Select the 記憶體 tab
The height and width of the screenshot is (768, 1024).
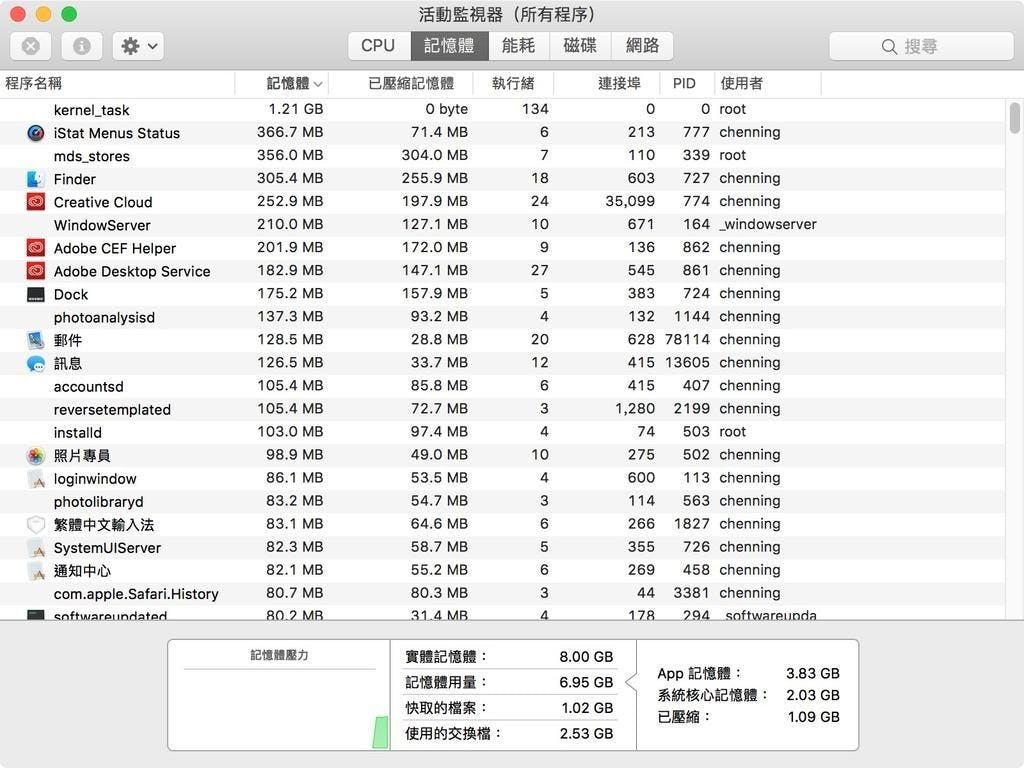tap(449, 46)
